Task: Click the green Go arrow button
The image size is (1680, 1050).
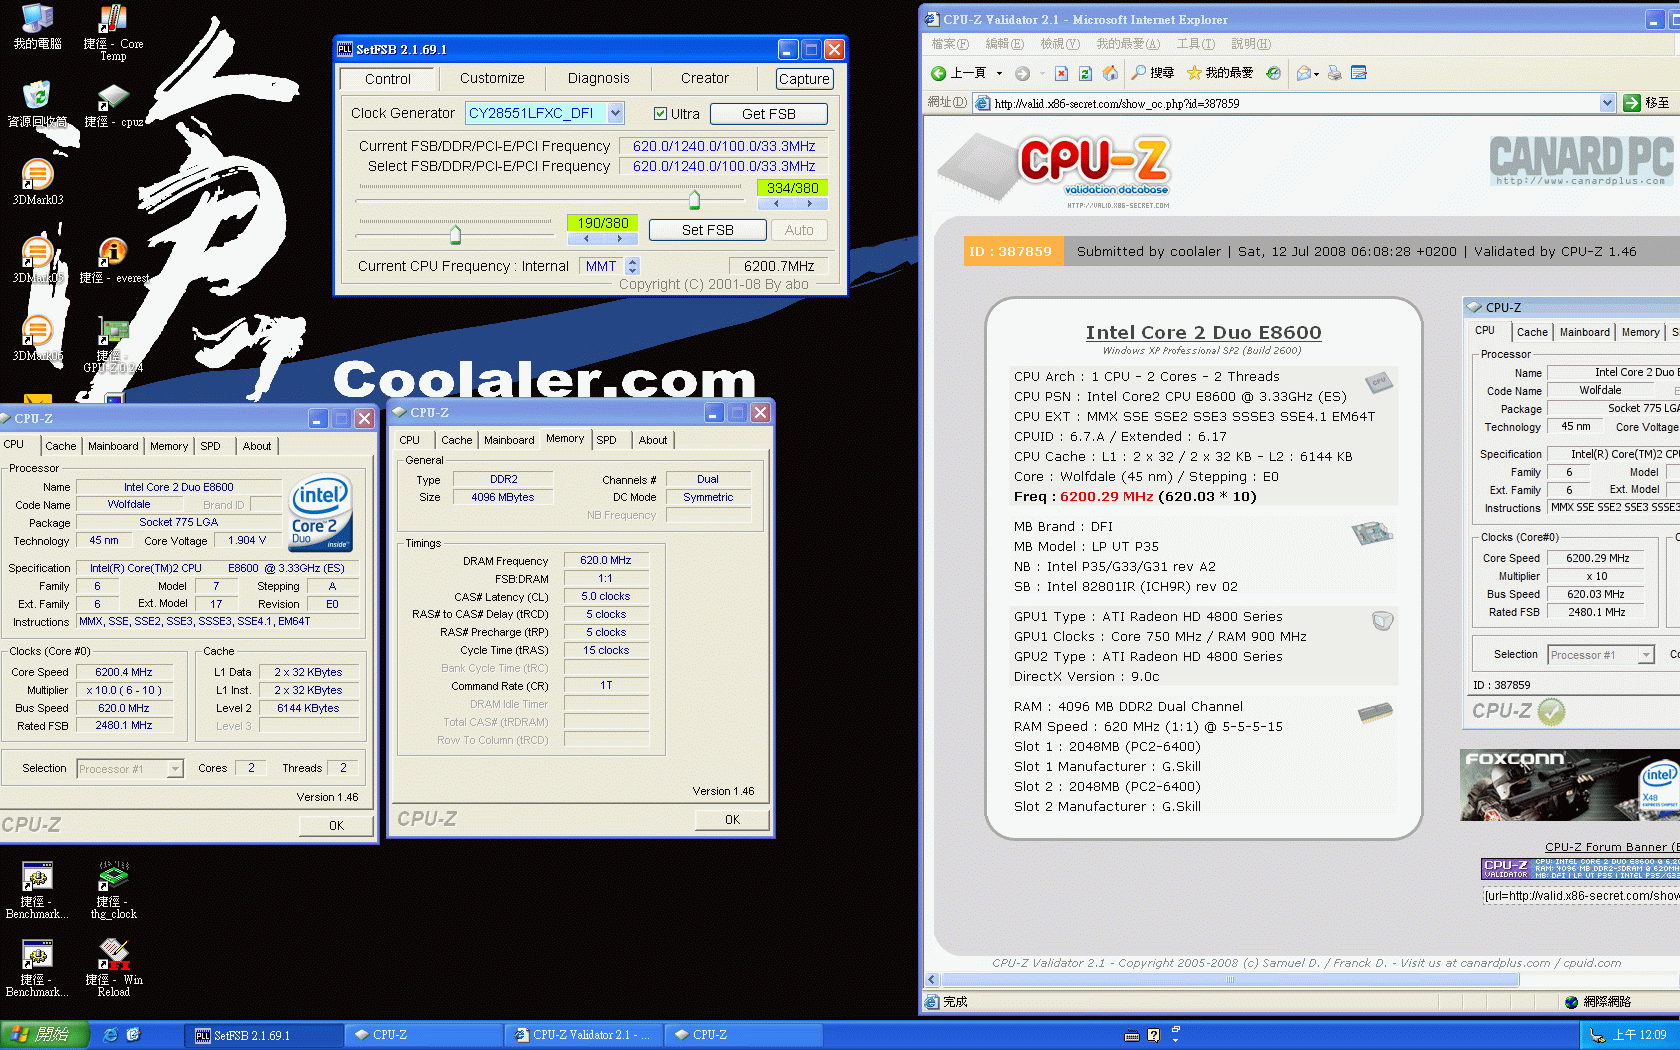Action: pyautogui.click(x=1632, y=103)
